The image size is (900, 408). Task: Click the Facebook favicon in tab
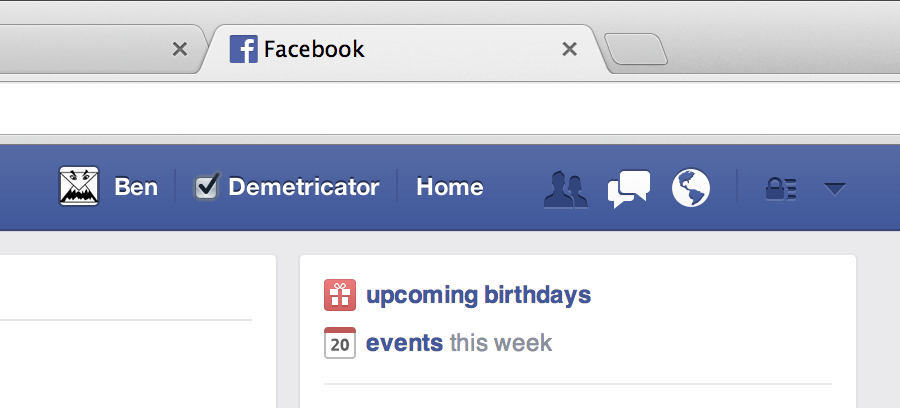coord(243,49)
